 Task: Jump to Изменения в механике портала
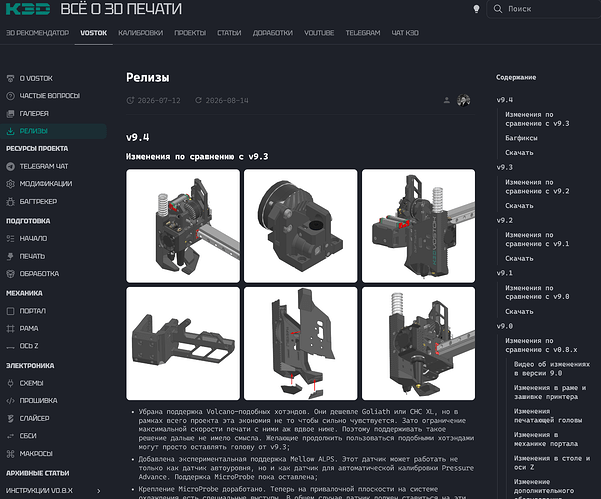(546, 439)
